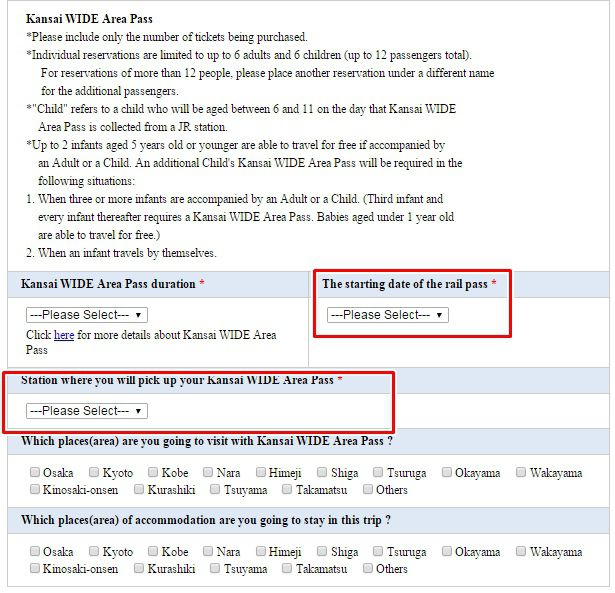Viewport: 615px width, 593px height.
Task: Click 'Which places(area) of accommodation' label
Action: point(206,520)
